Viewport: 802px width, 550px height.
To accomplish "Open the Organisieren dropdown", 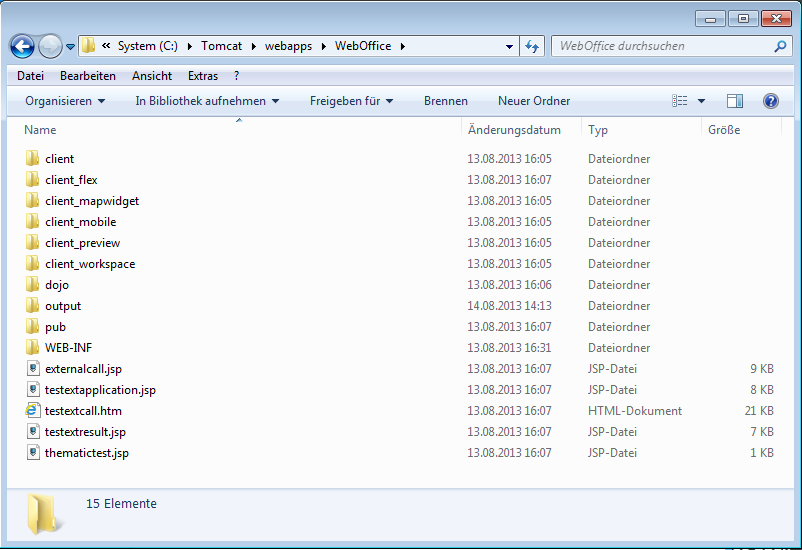I will pyautogui.click(x=65, y=101).
